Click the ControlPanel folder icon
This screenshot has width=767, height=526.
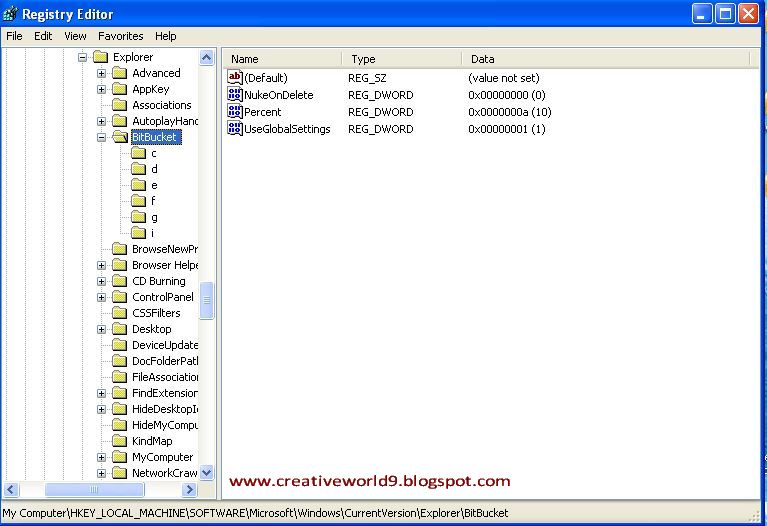pos(119,297)
